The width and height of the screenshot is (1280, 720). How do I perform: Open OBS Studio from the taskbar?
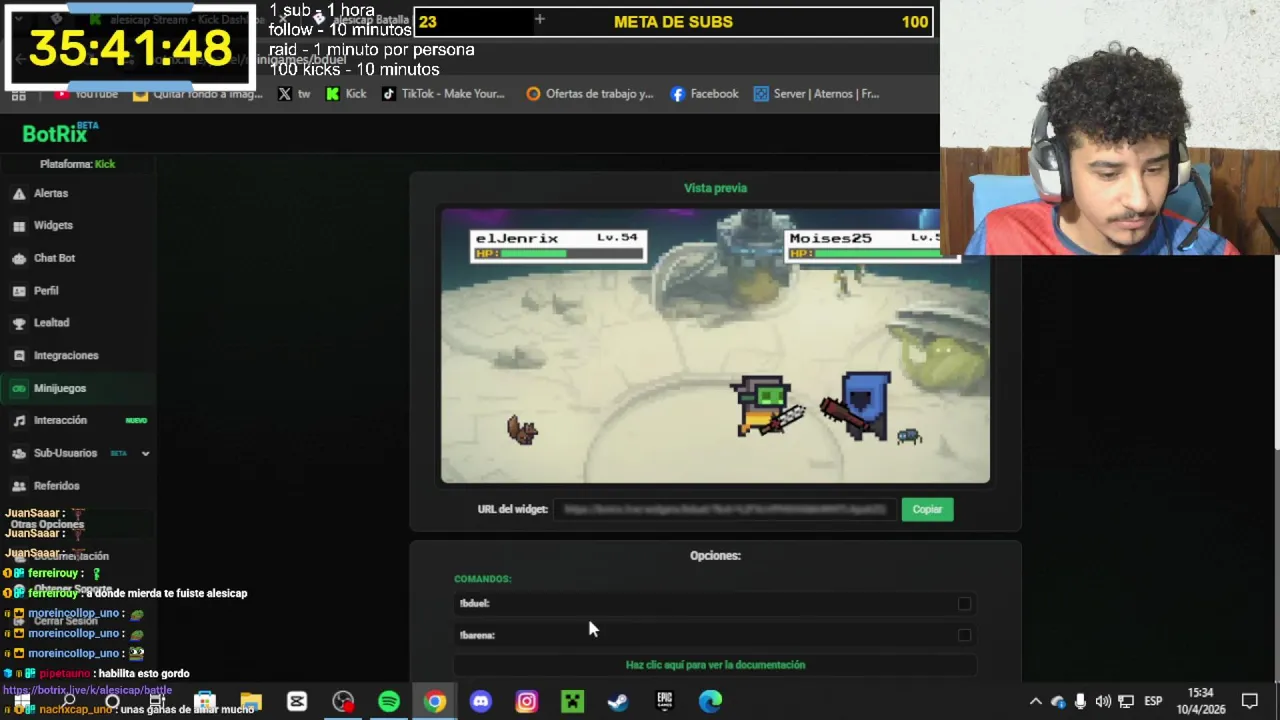(x=343, y=702)
